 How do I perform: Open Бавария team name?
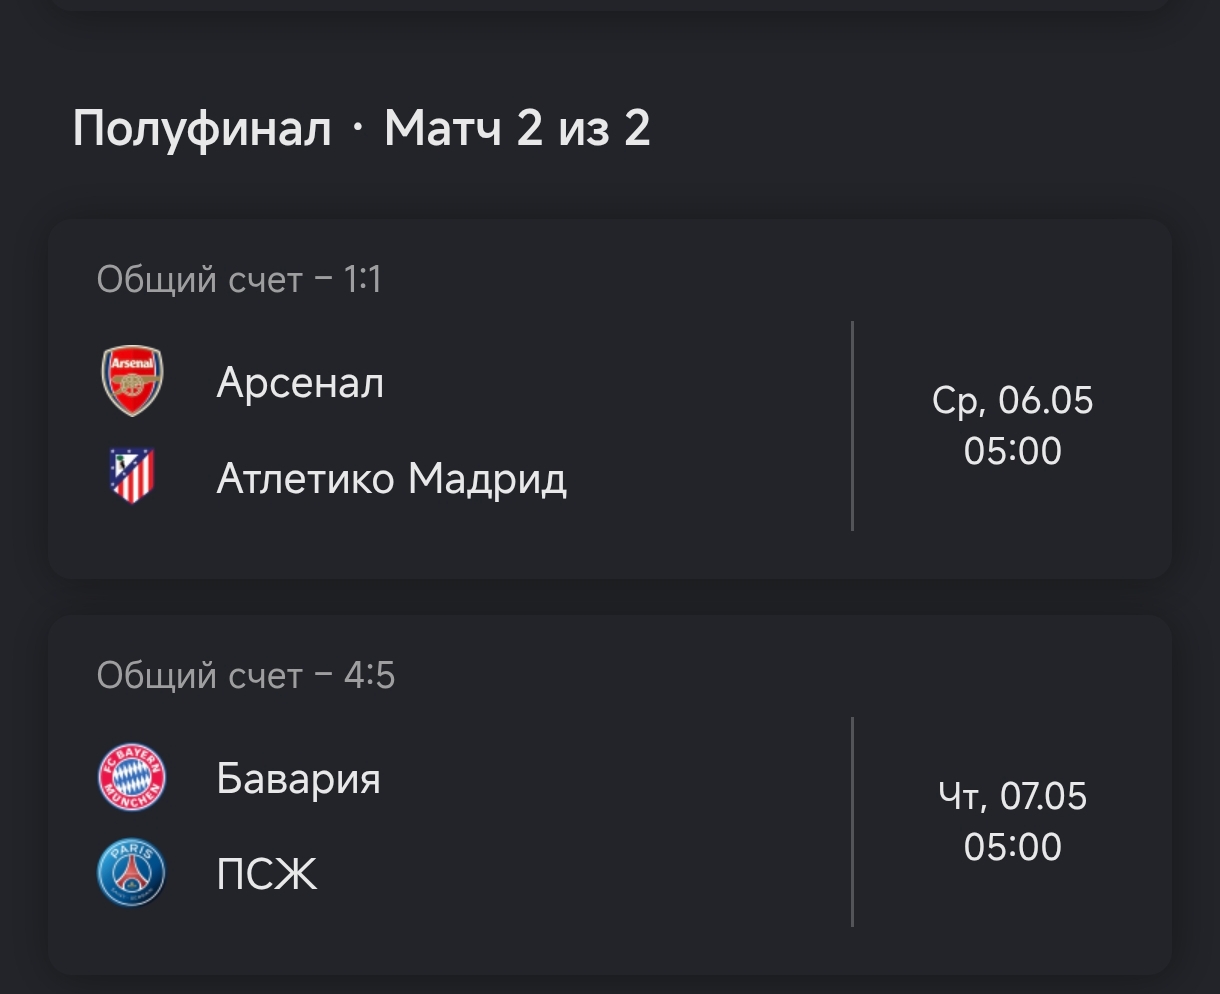pyautogui.click(x=298, y=778)
